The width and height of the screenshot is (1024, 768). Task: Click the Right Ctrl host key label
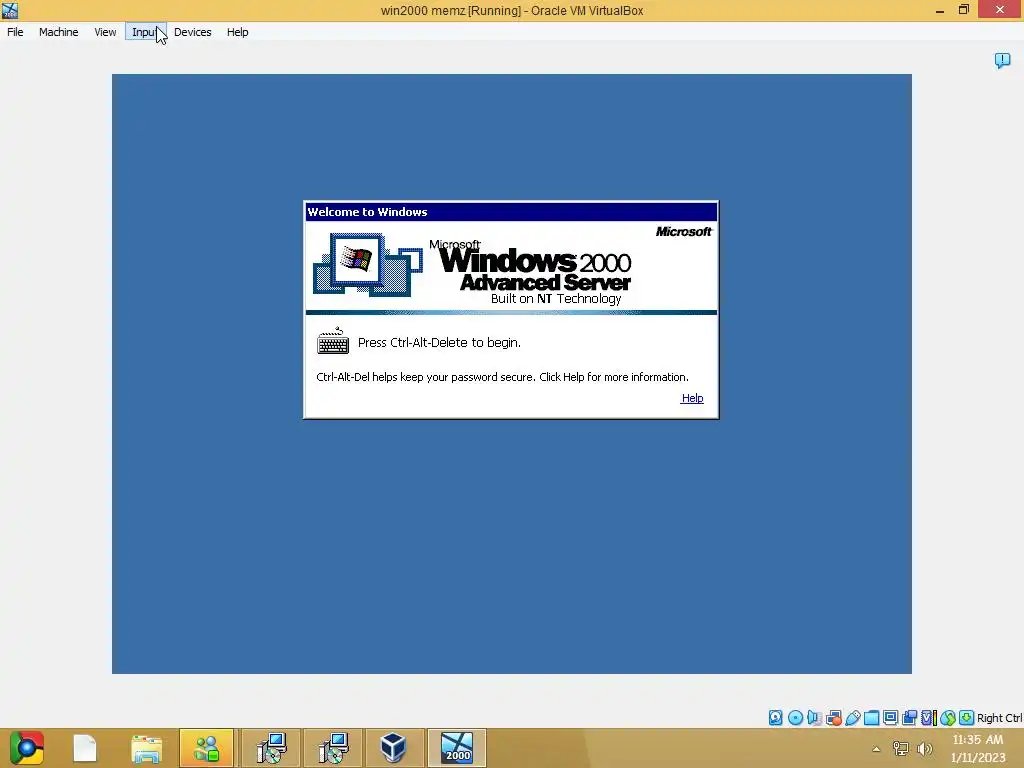click(x=999, y=718)
